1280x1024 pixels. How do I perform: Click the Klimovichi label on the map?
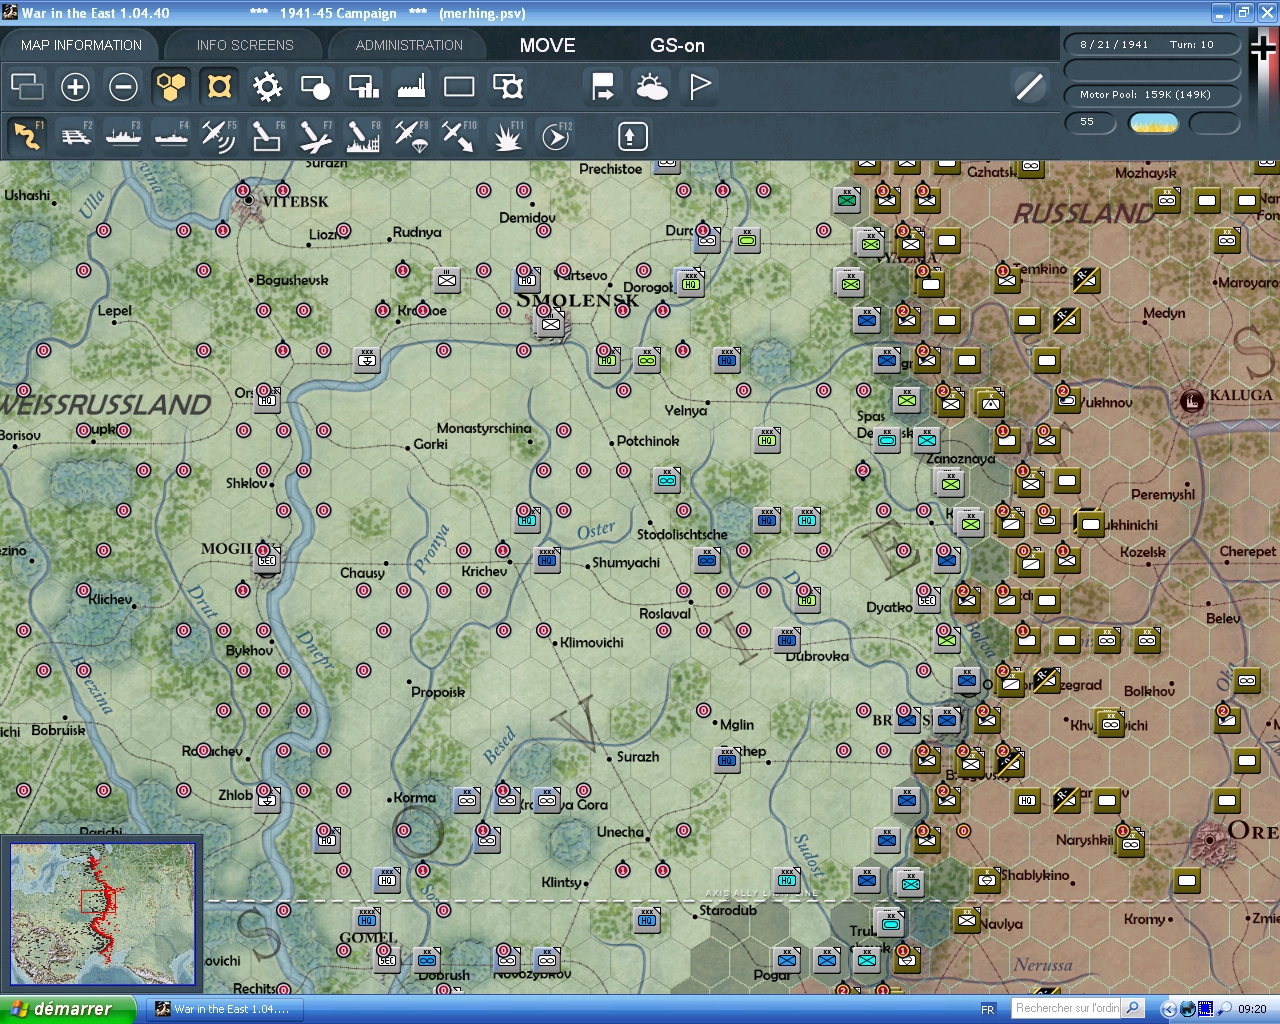click(x=592, y=642)
